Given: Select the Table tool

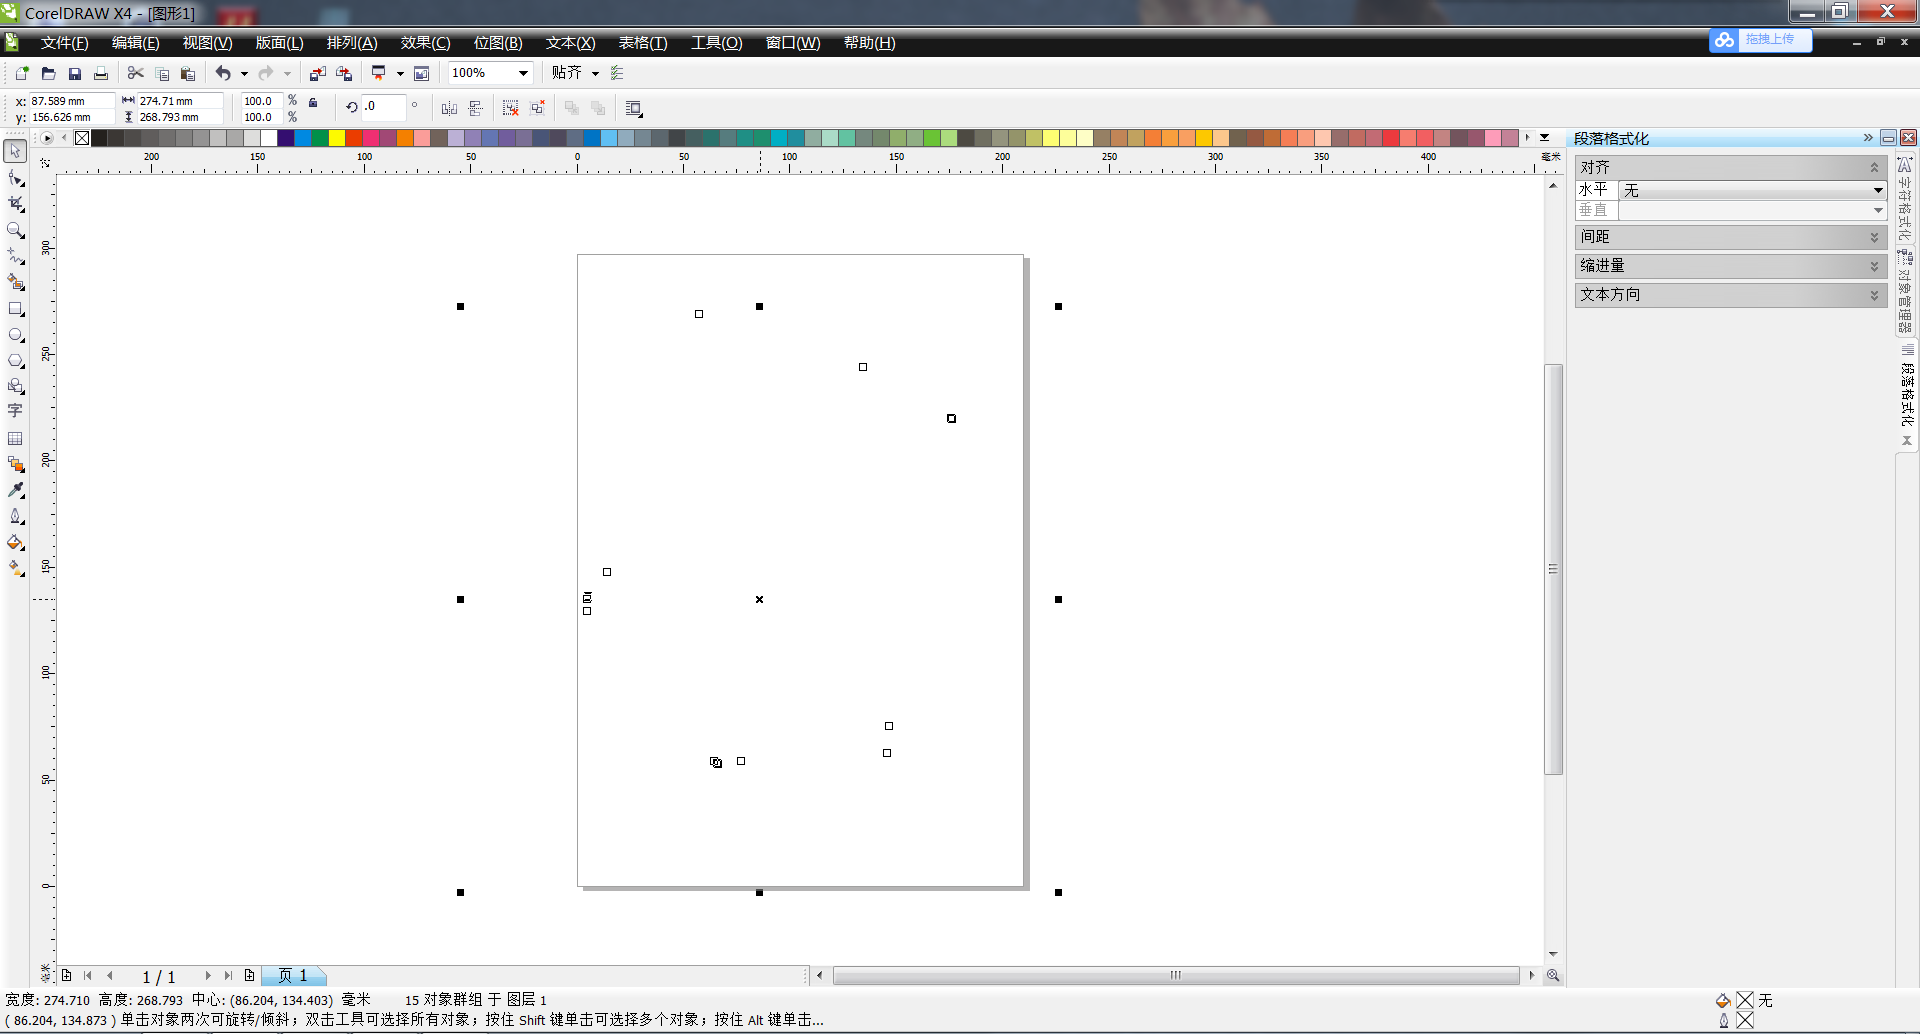Looking at the screenshot, I should point(15,438).
